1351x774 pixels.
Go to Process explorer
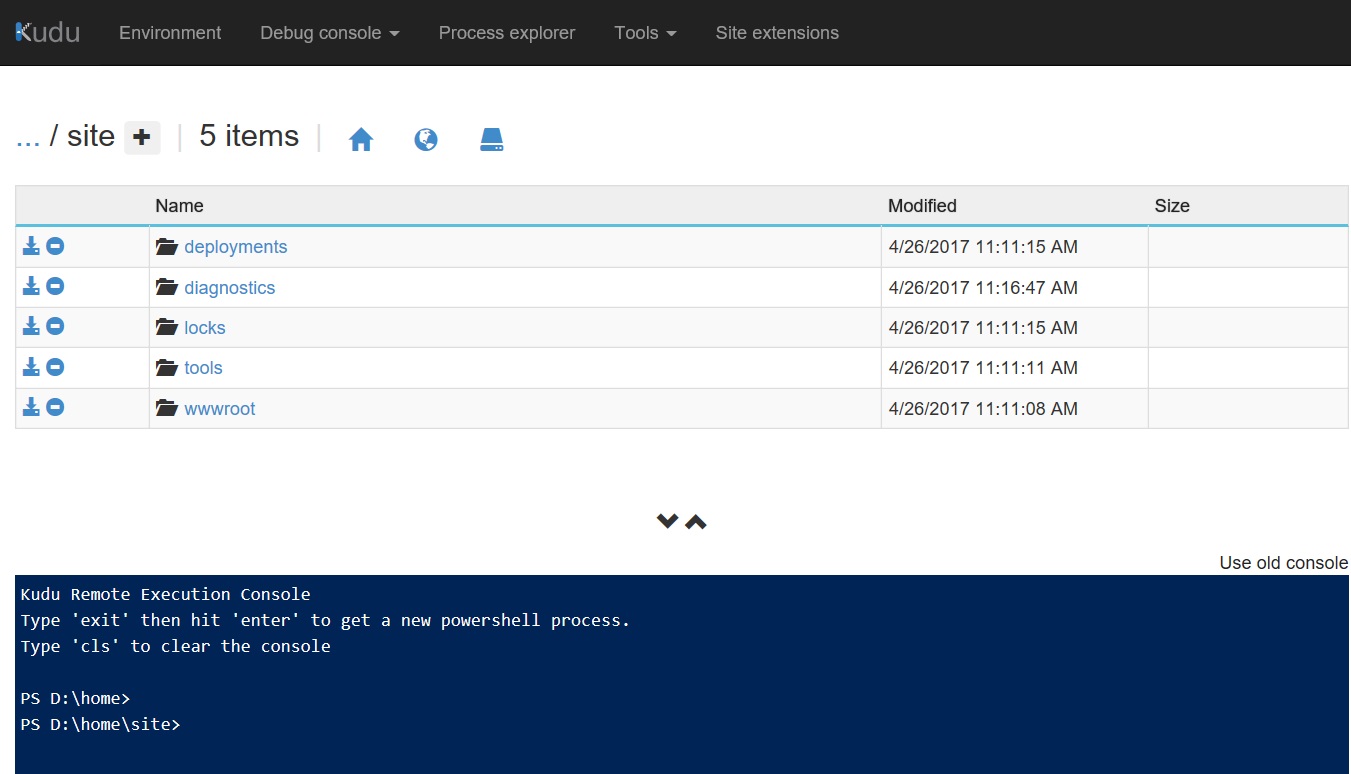coord(506,33)
